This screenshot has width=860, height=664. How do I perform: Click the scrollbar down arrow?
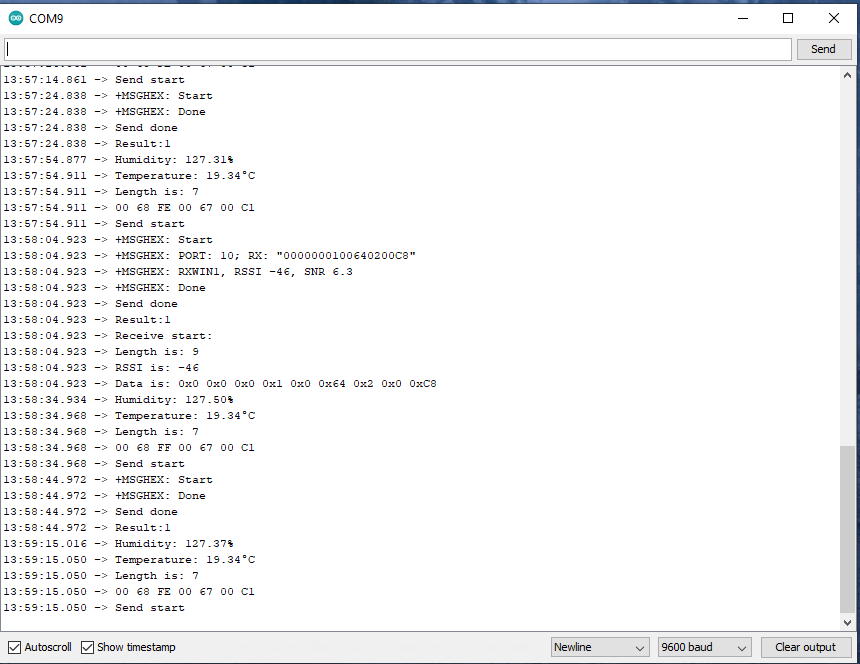pyautogui.click(x=848, y=622)
